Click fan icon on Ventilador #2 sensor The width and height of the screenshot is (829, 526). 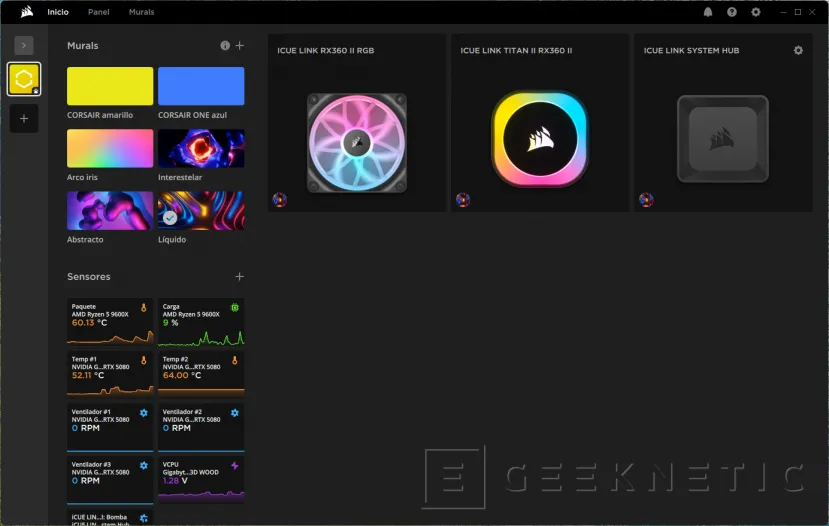(x=235, y=413)
